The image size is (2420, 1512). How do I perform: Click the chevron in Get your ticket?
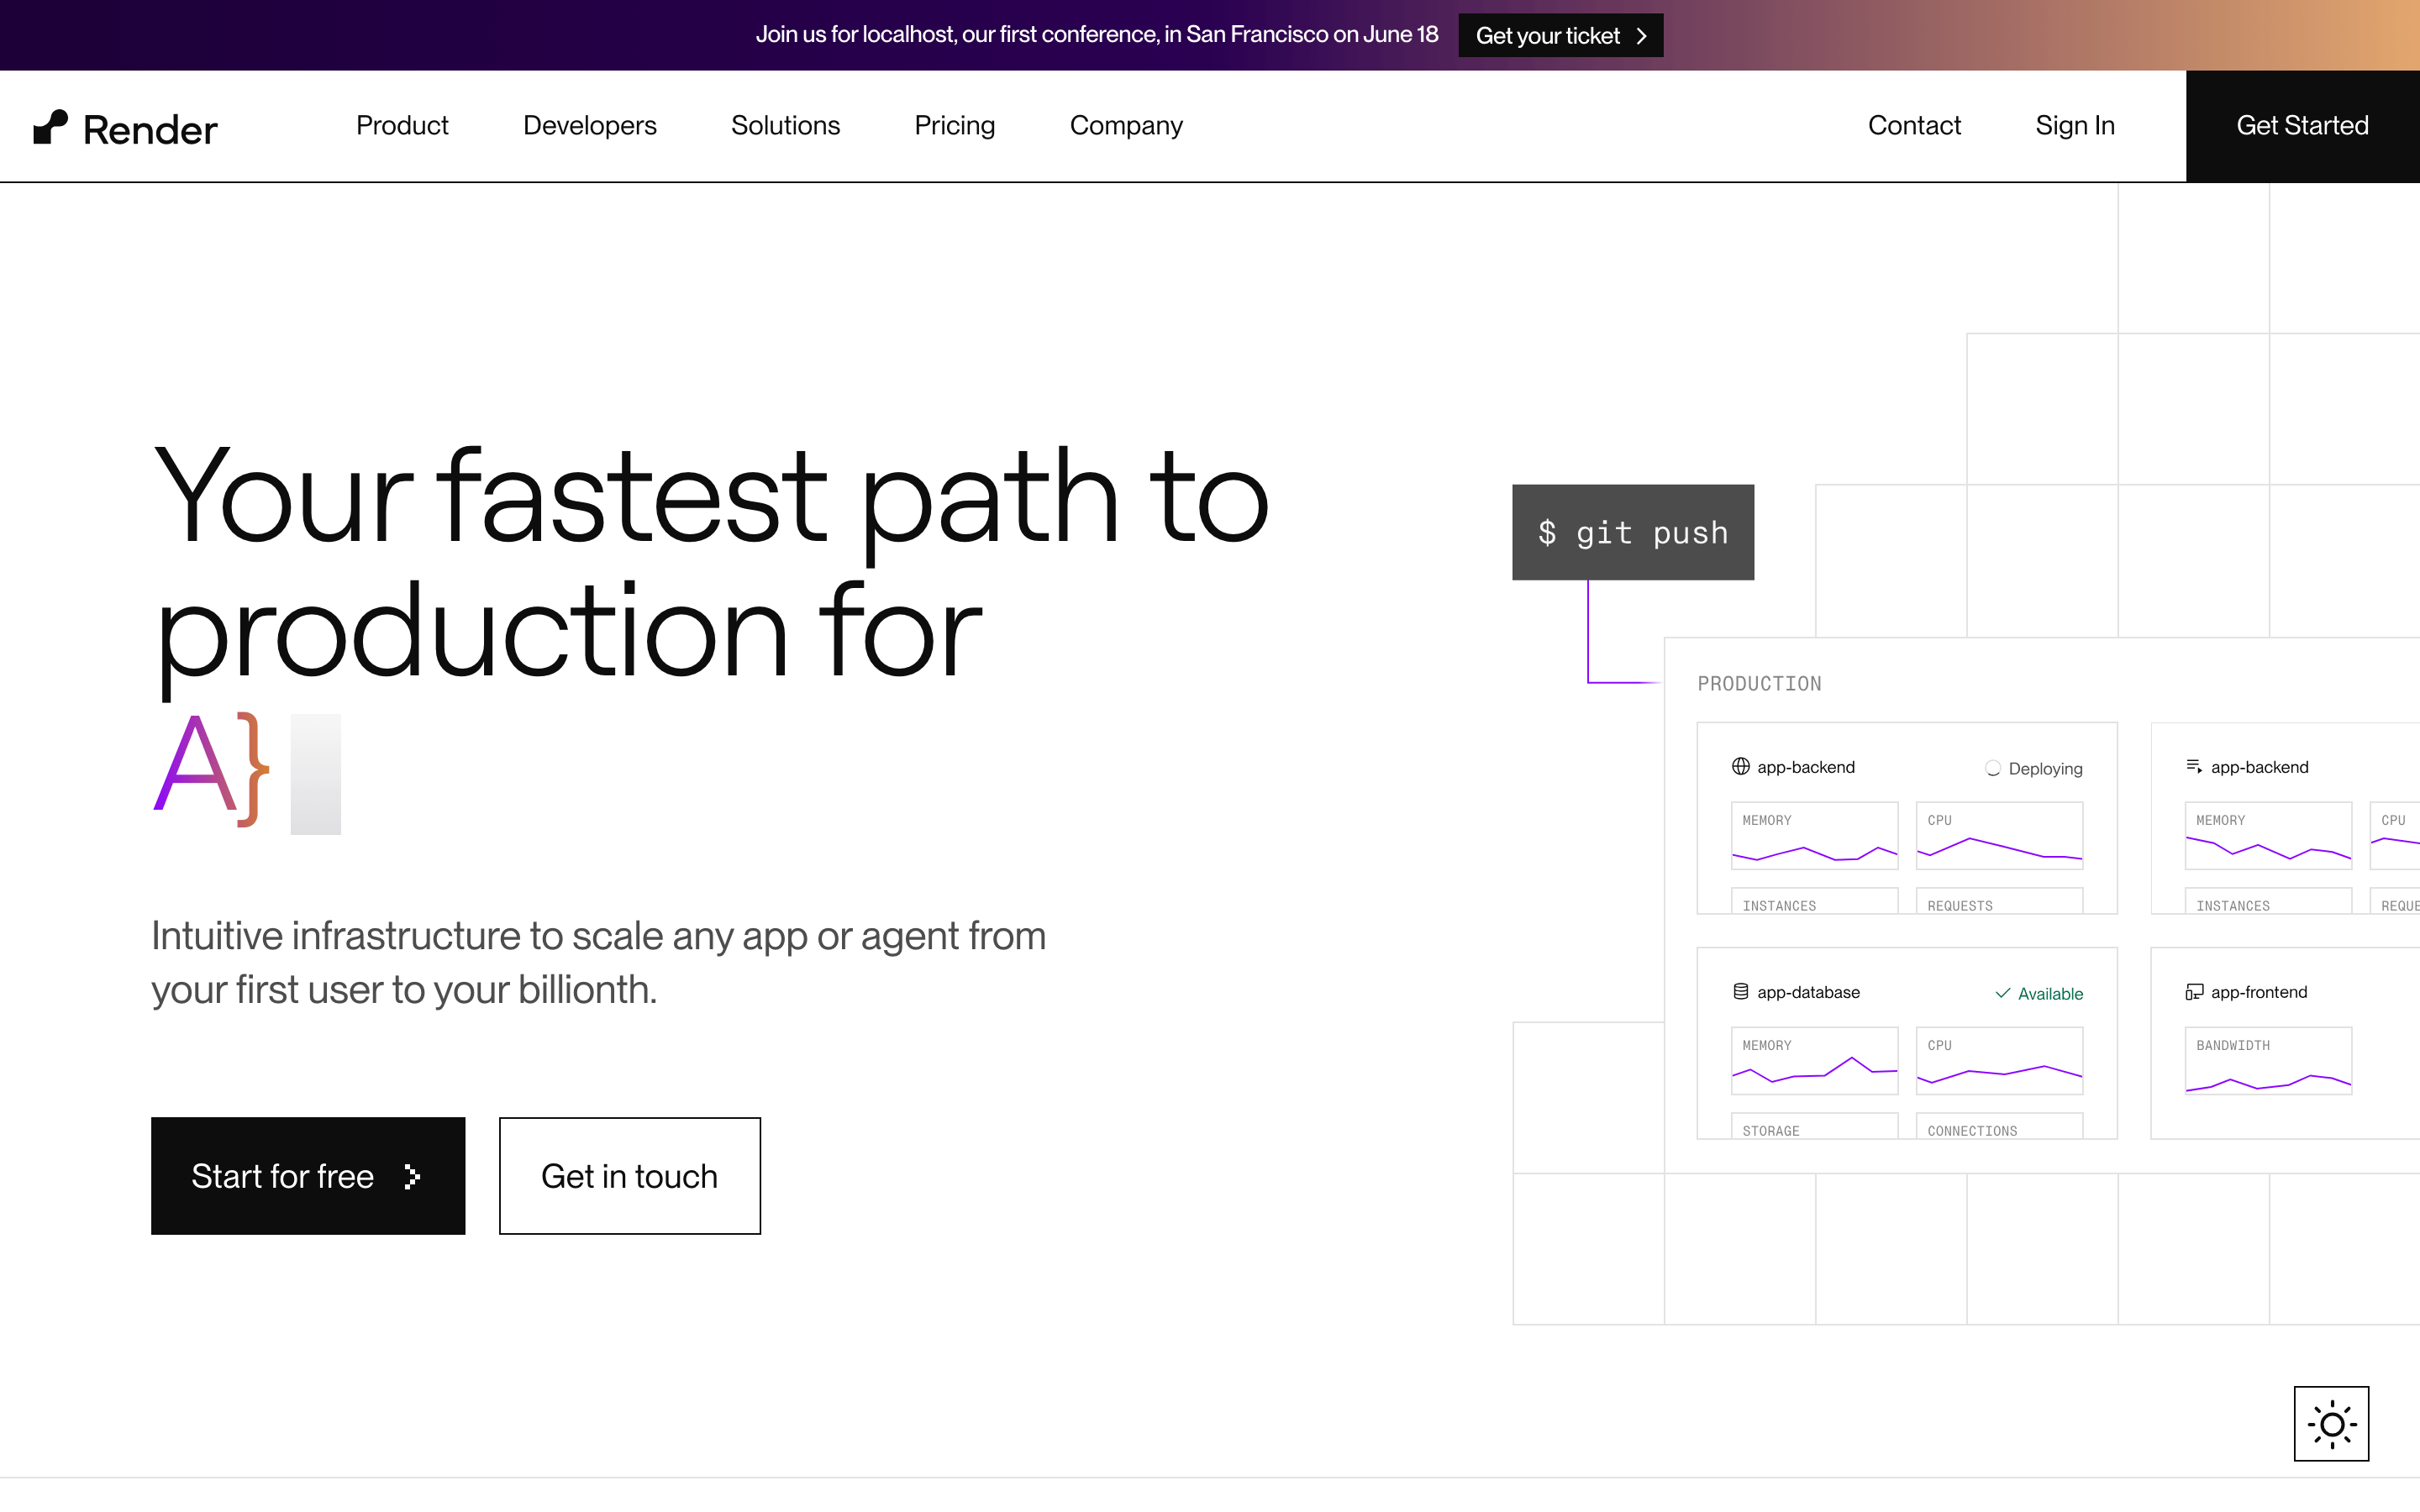pyautogui.click(x=1641, y=36)
